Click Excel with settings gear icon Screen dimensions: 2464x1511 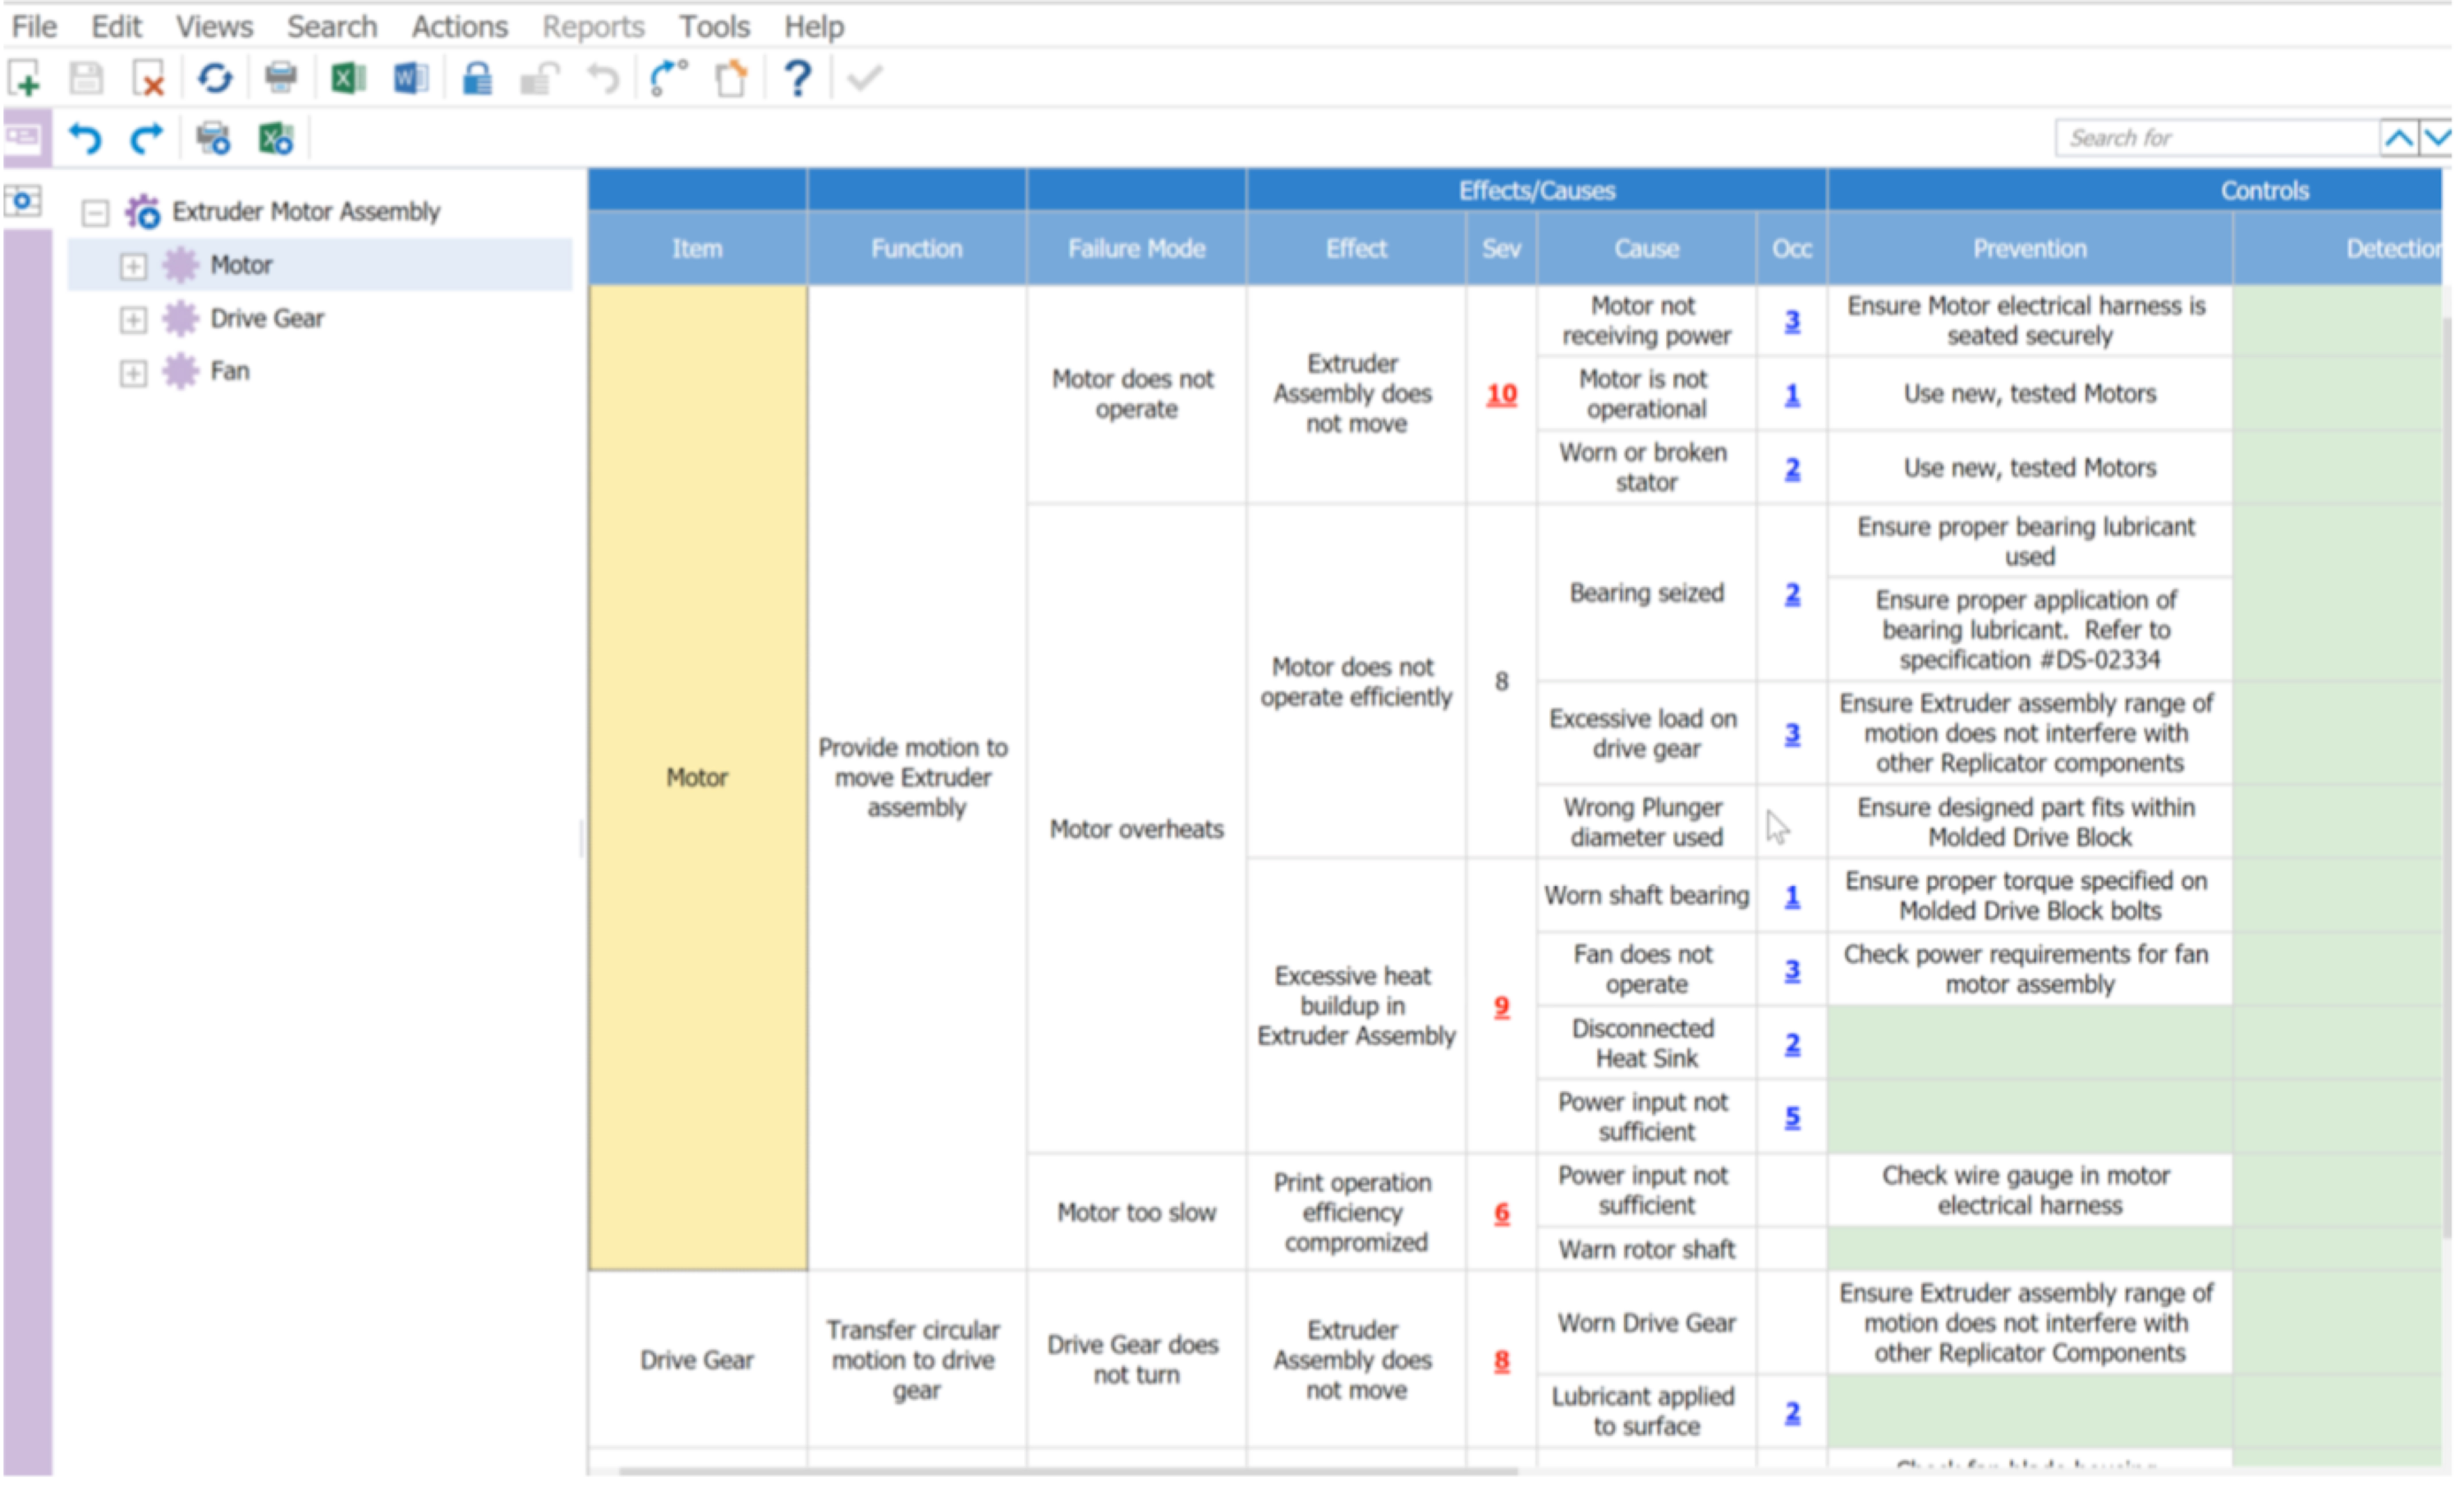click(x=275, y=138)
